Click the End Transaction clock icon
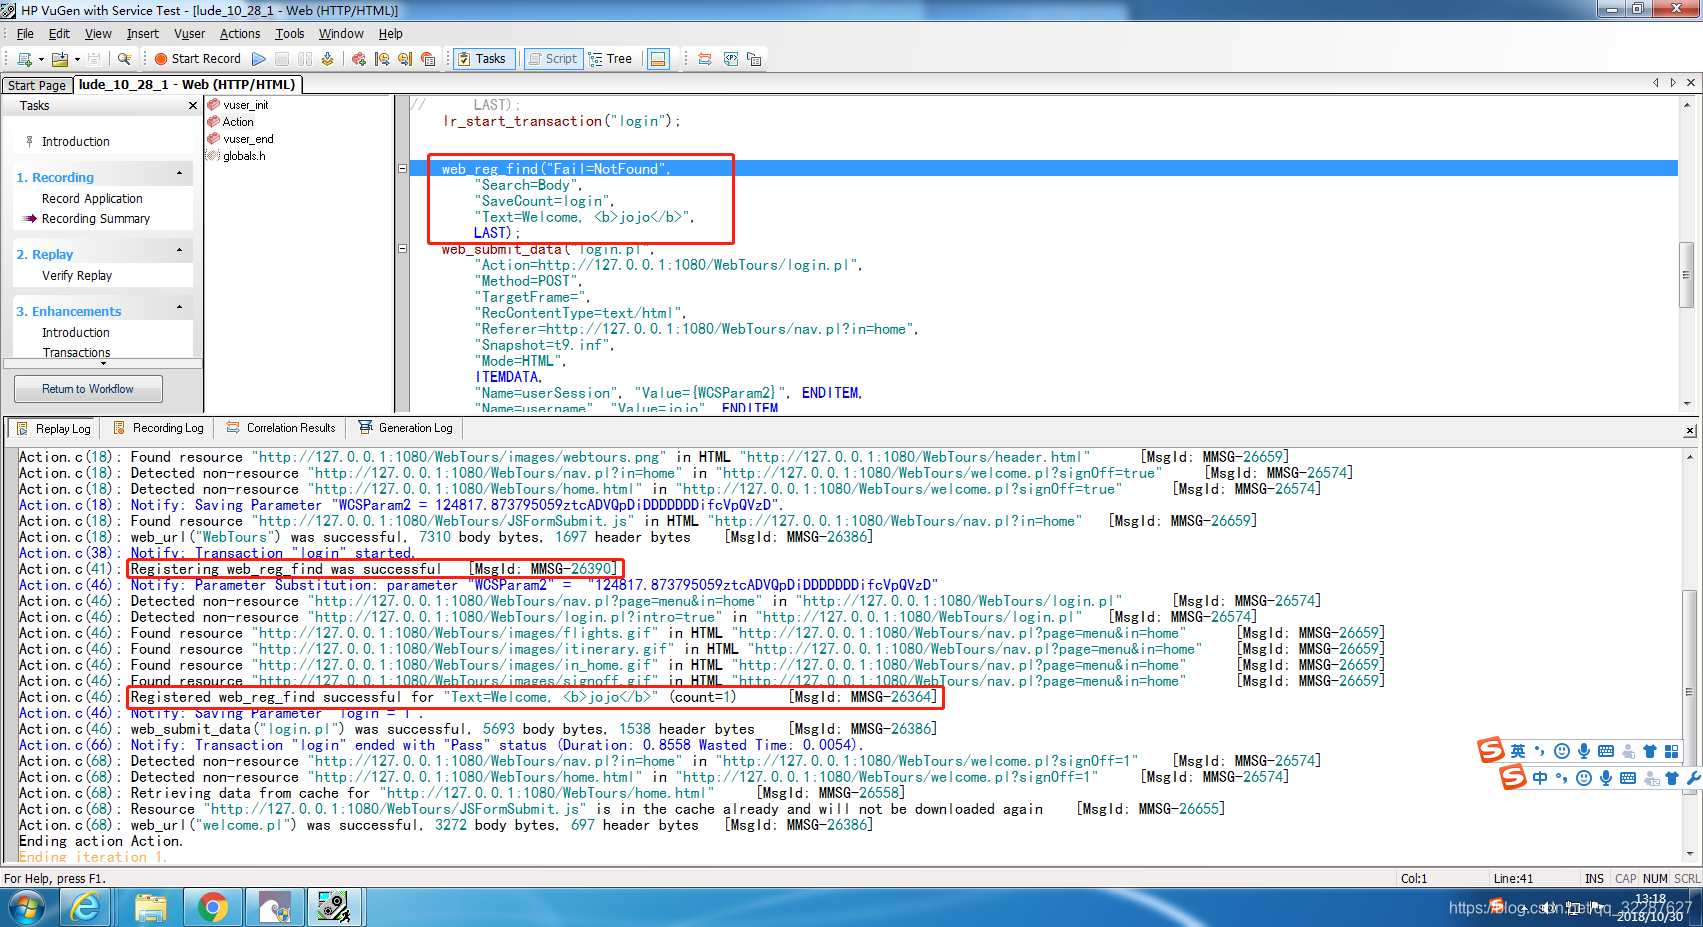1703x927 pixels. (405, 59)
